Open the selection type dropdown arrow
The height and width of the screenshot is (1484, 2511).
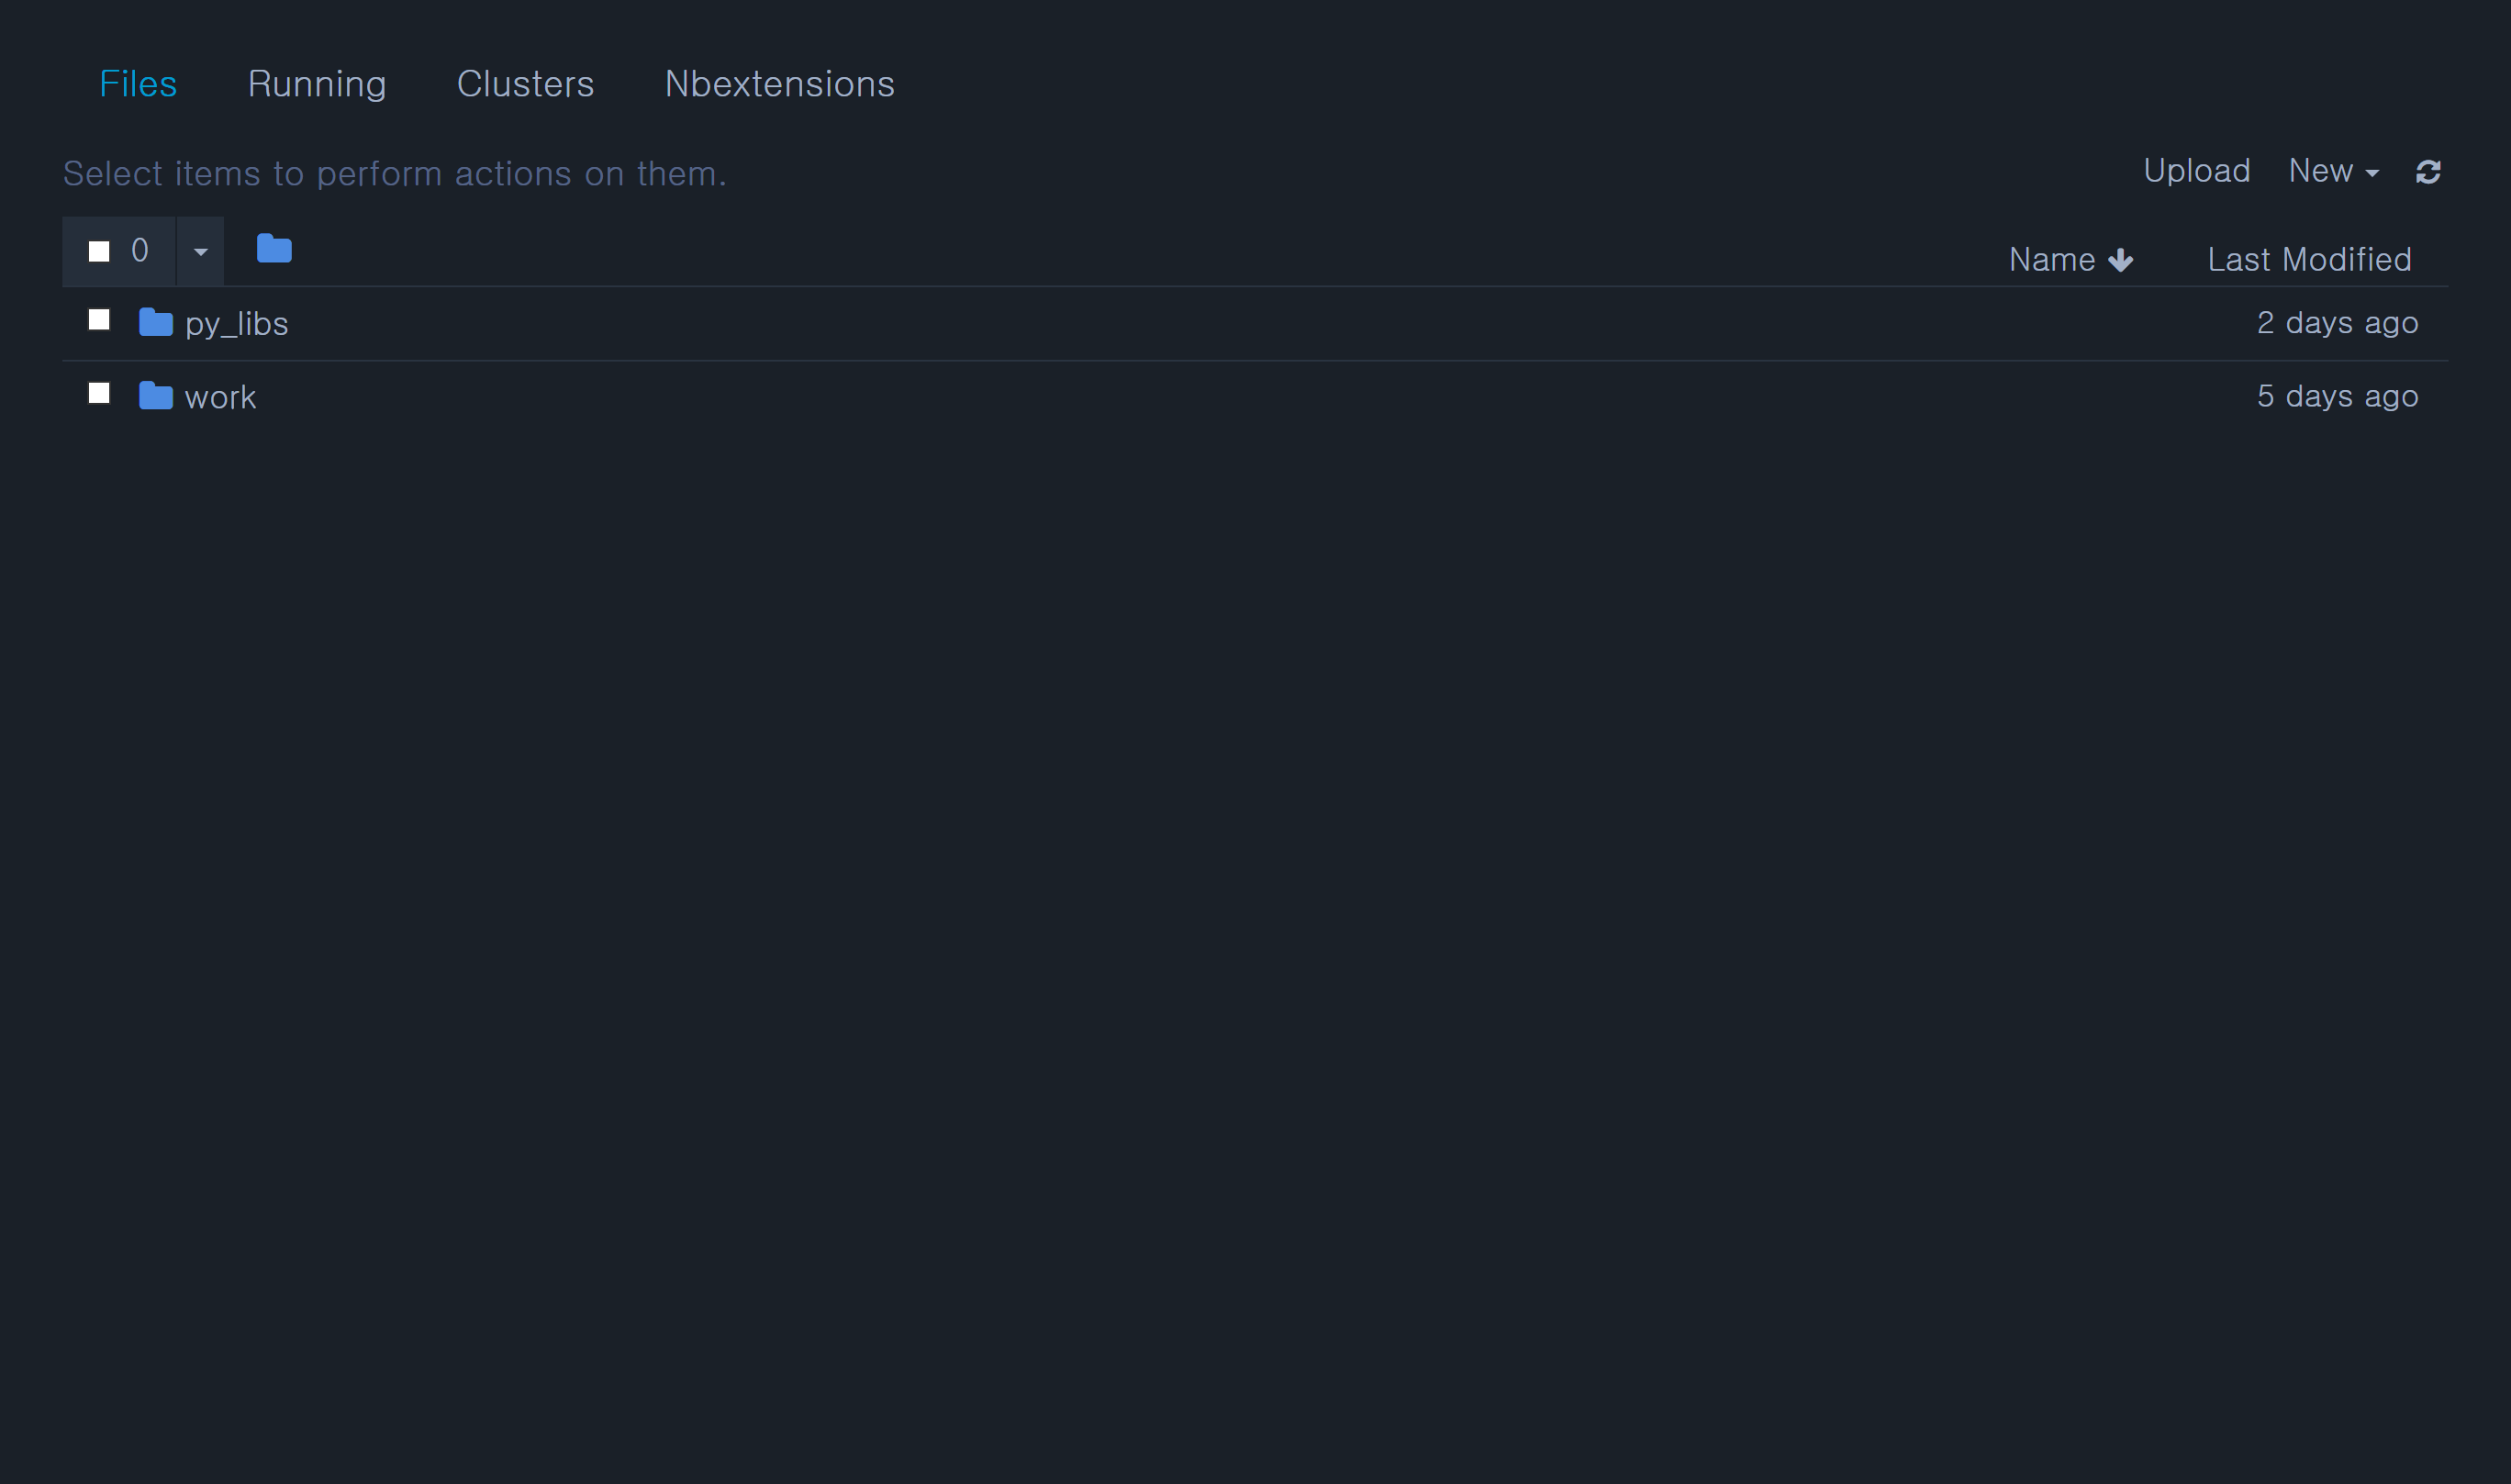(201, 252)
